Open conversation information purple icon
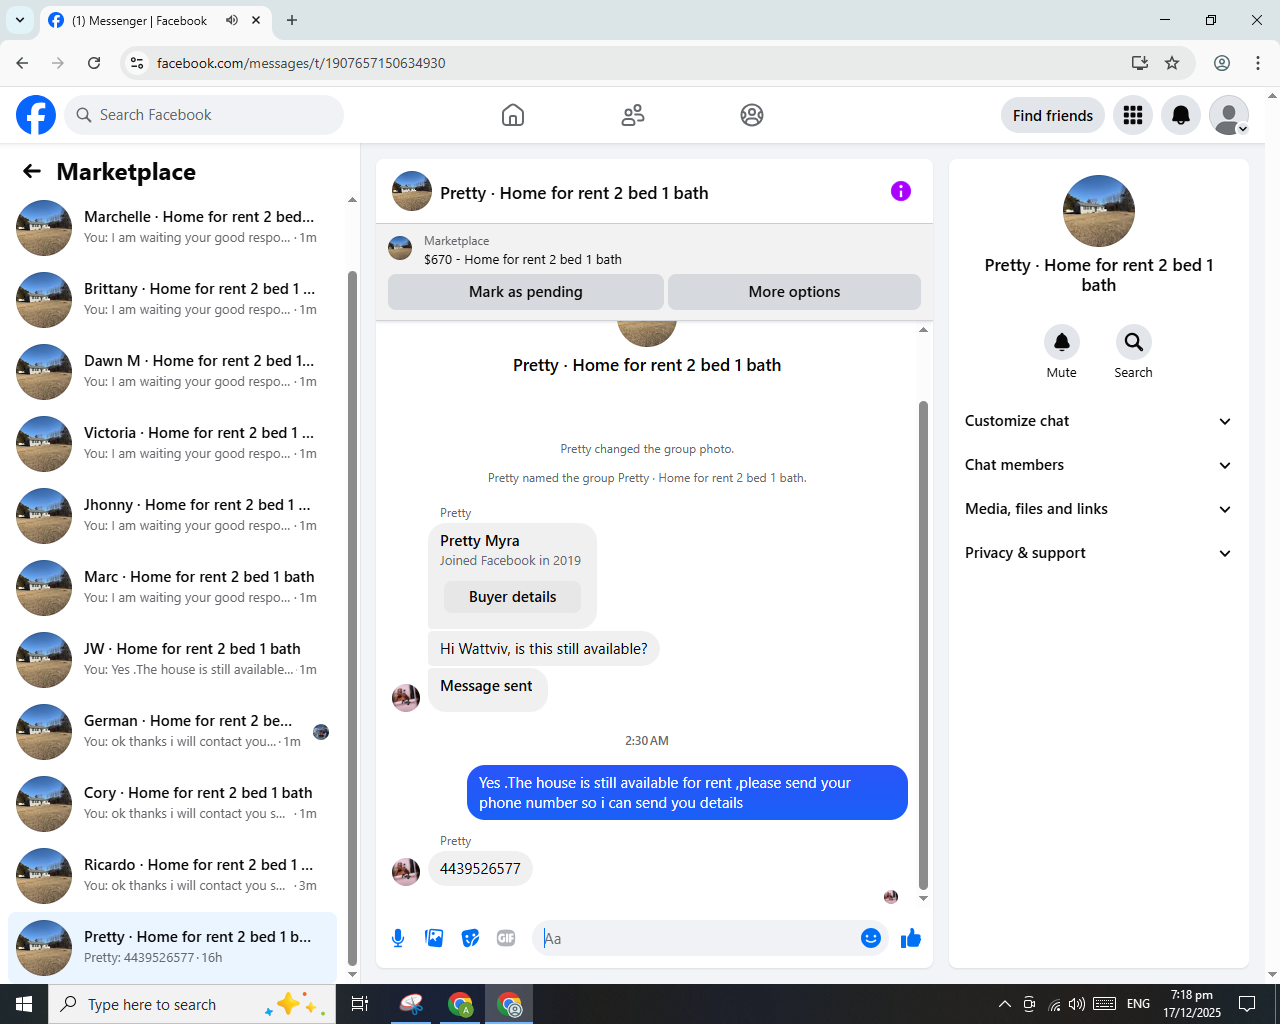The width and height of the screenshot is (1280, 1024). [x=901, y=191]
